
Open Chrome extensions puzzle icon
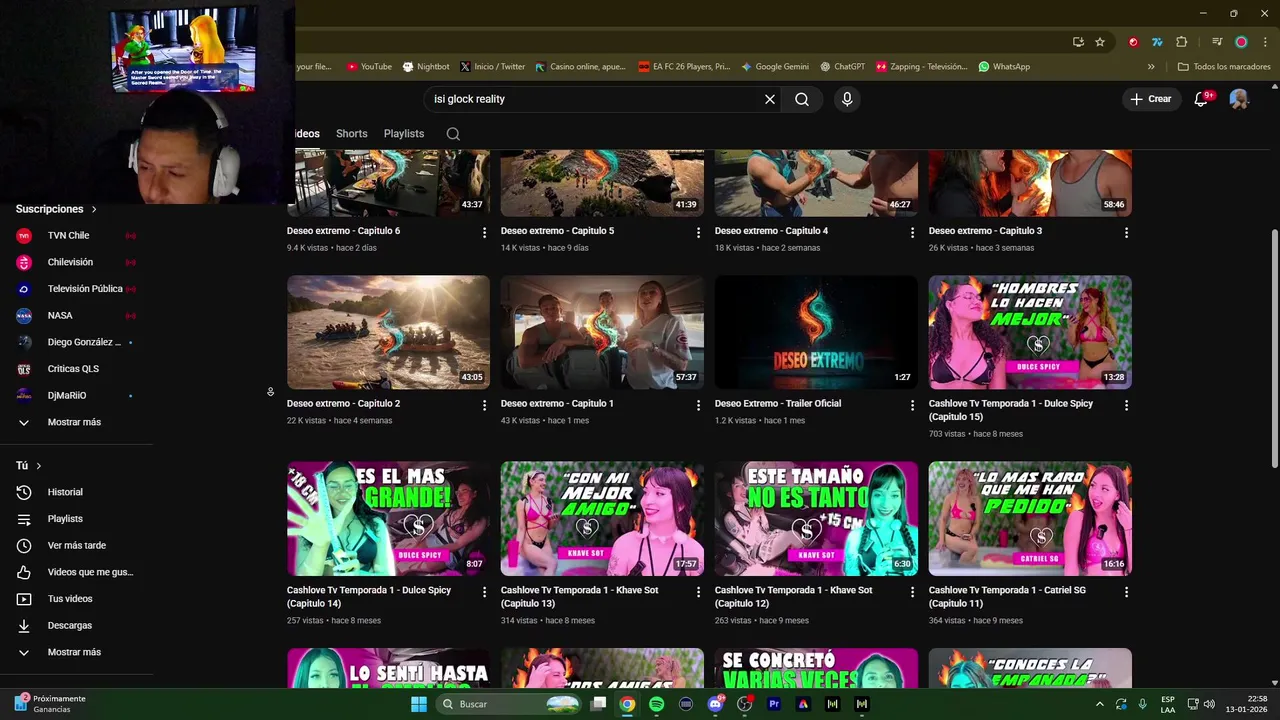click(1182, 42)
